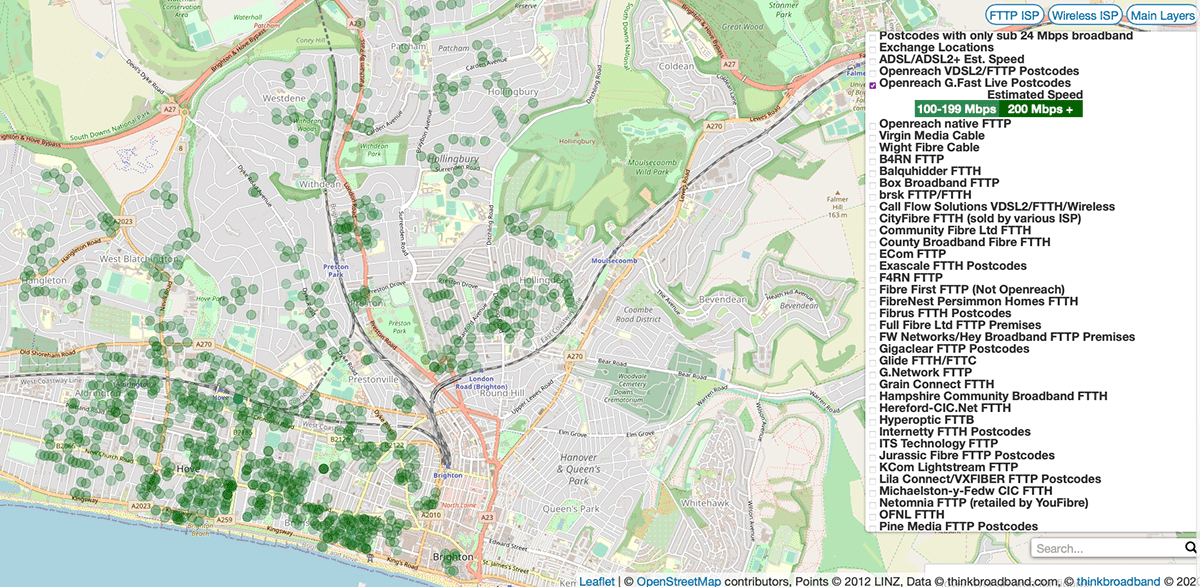Enable the Jurassic Fibre FTTP Postcodes layer

click(873, 457)
